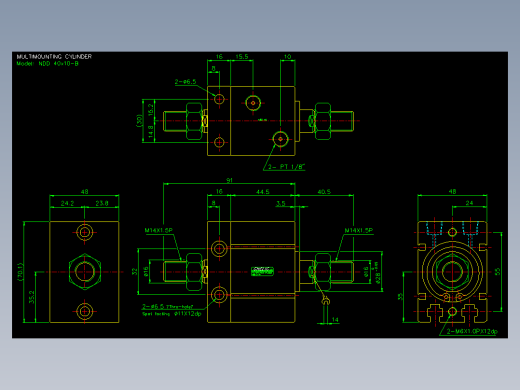Select the Model NDD 40x10-B label

(48, 63)
